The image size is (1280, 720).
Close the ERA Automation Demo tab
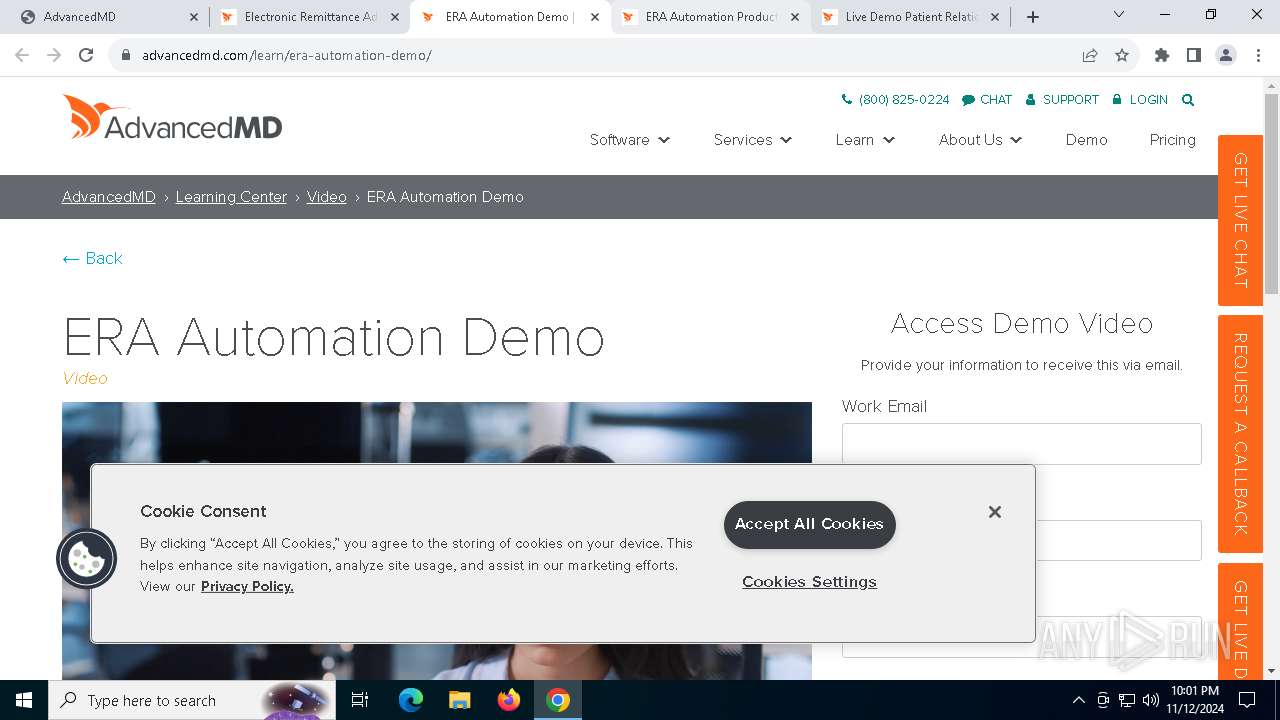pyautogui.click(x=595, y=17)
